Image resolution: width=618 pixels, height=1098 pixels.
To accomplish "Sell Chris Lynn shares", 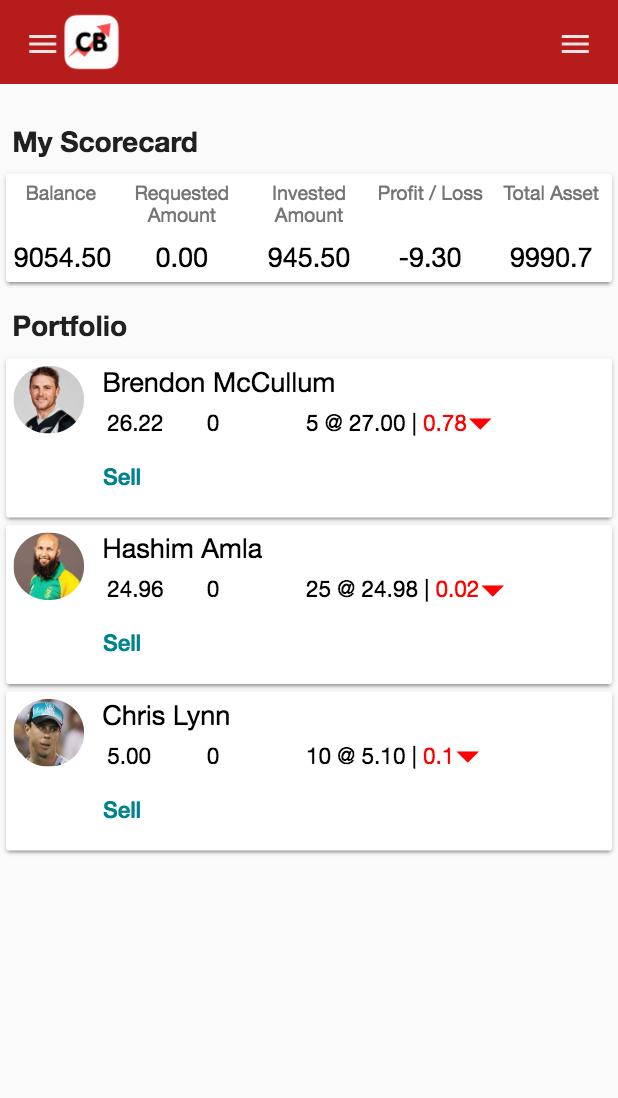I will [122, 810].
